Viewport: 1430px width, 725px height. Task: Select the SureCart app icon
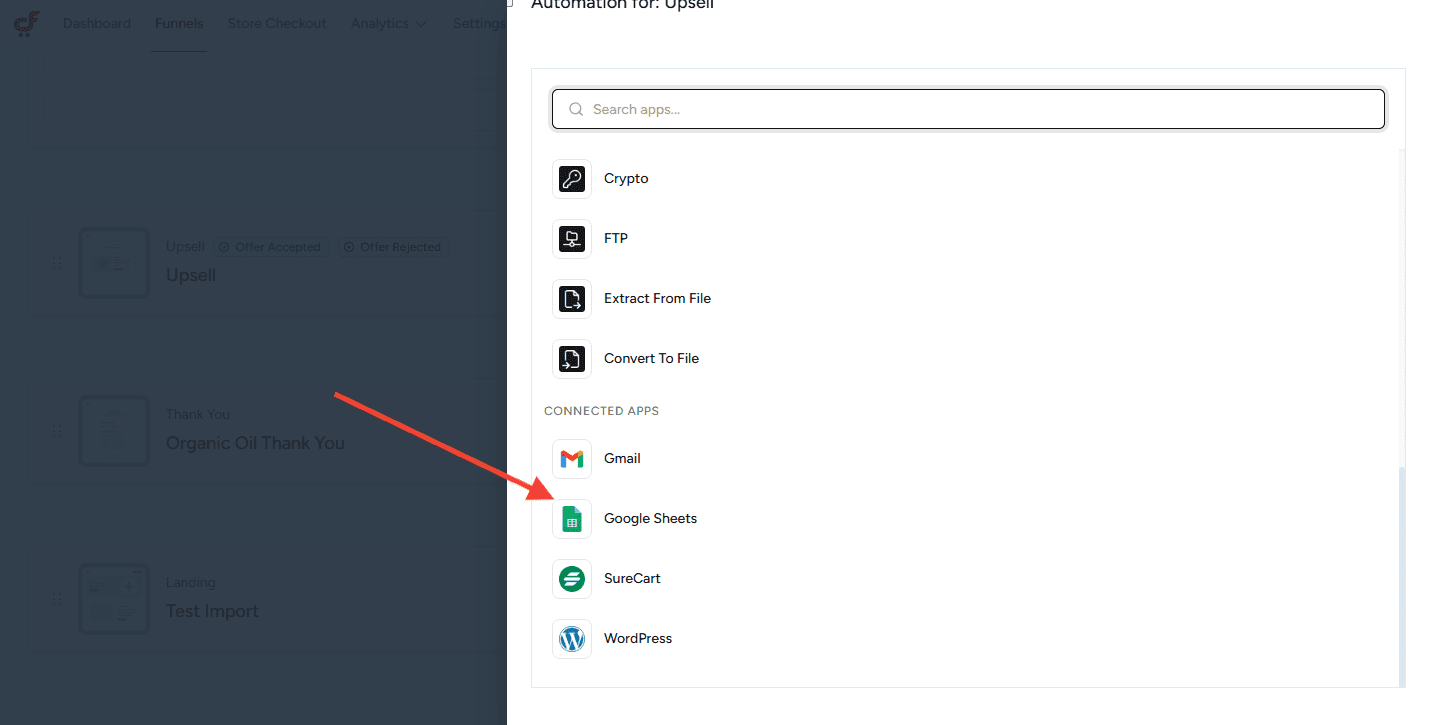[572, 579]
